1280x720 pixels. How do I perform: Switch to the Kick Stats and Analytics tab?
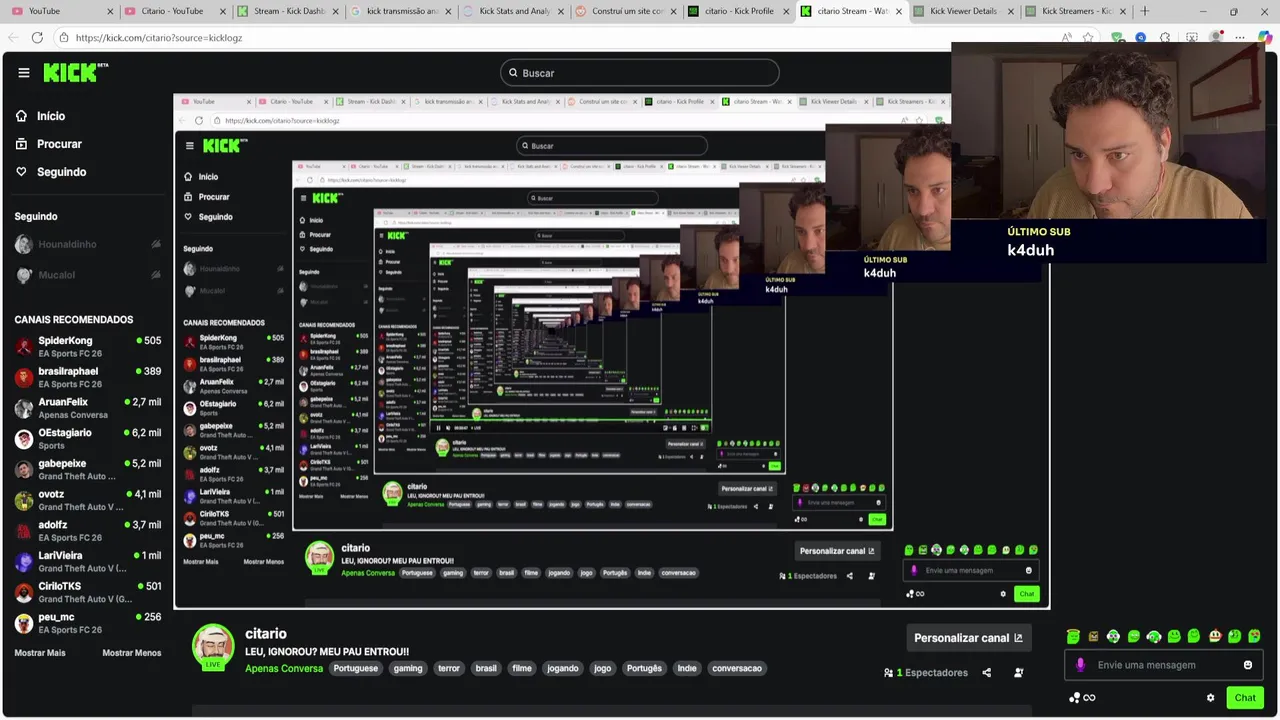tap(512, 11)
